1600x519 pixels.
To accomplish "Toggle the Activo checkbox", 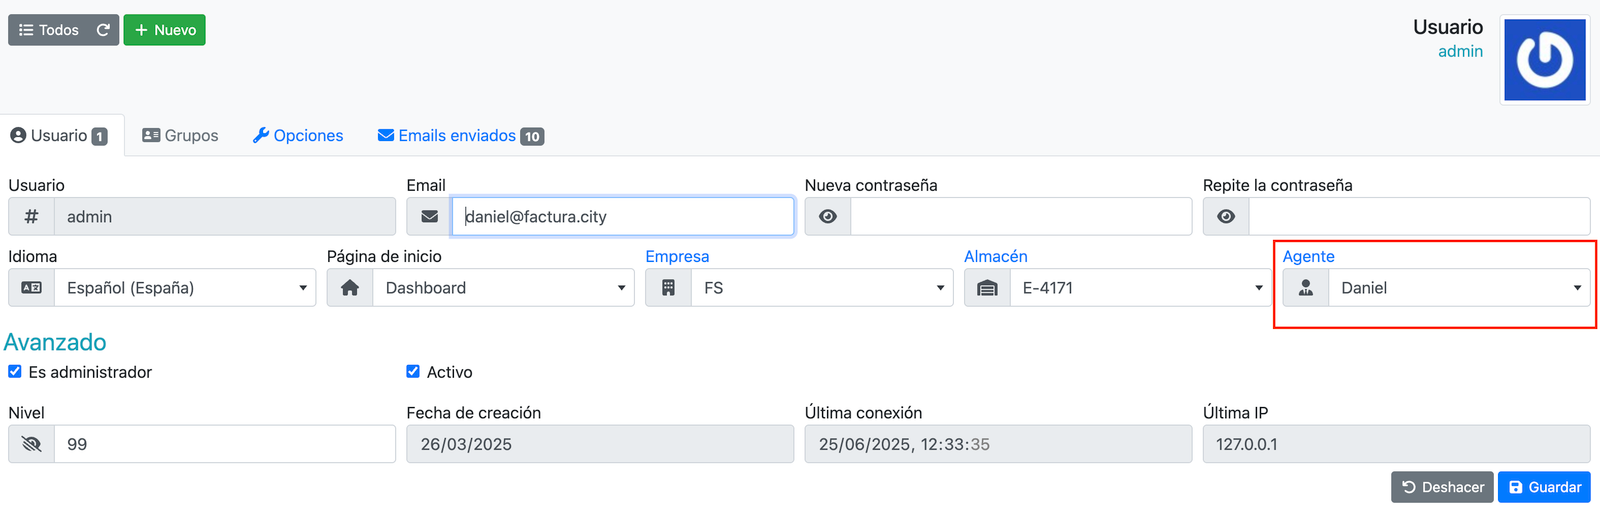I will (413, 371).
